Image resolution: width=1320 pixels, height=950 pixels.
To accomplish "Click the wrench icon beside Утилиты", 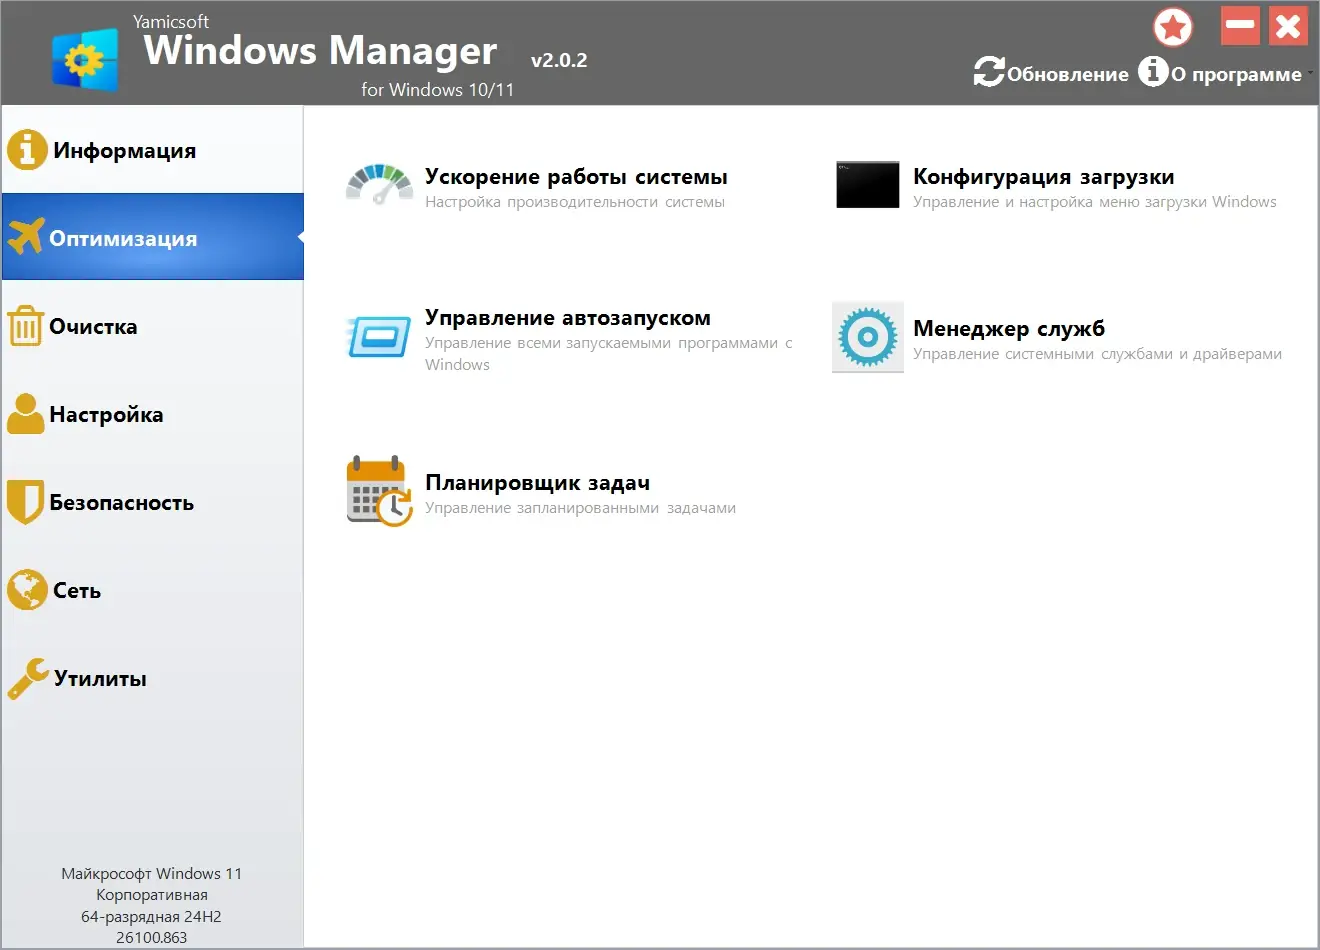I will [27, 678].
